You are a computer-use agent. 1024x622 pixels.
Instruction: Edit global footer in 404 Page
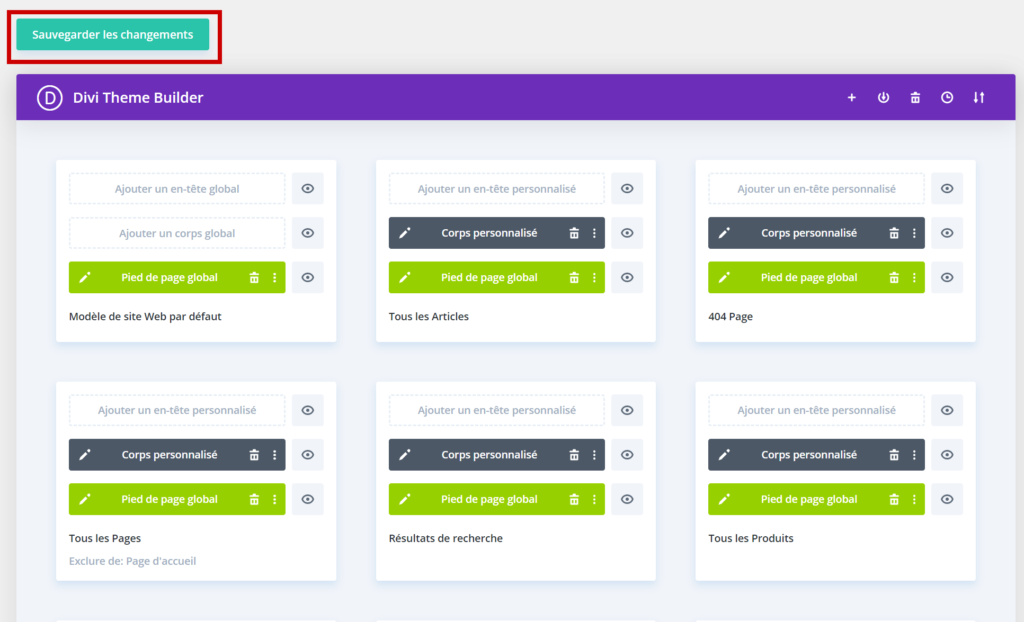coord(724,278)
